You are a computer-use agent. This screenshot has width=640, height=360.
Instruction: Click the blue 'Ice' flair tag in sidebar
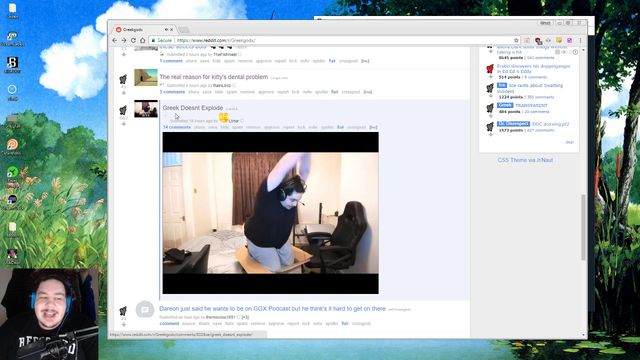click(502, 85)
